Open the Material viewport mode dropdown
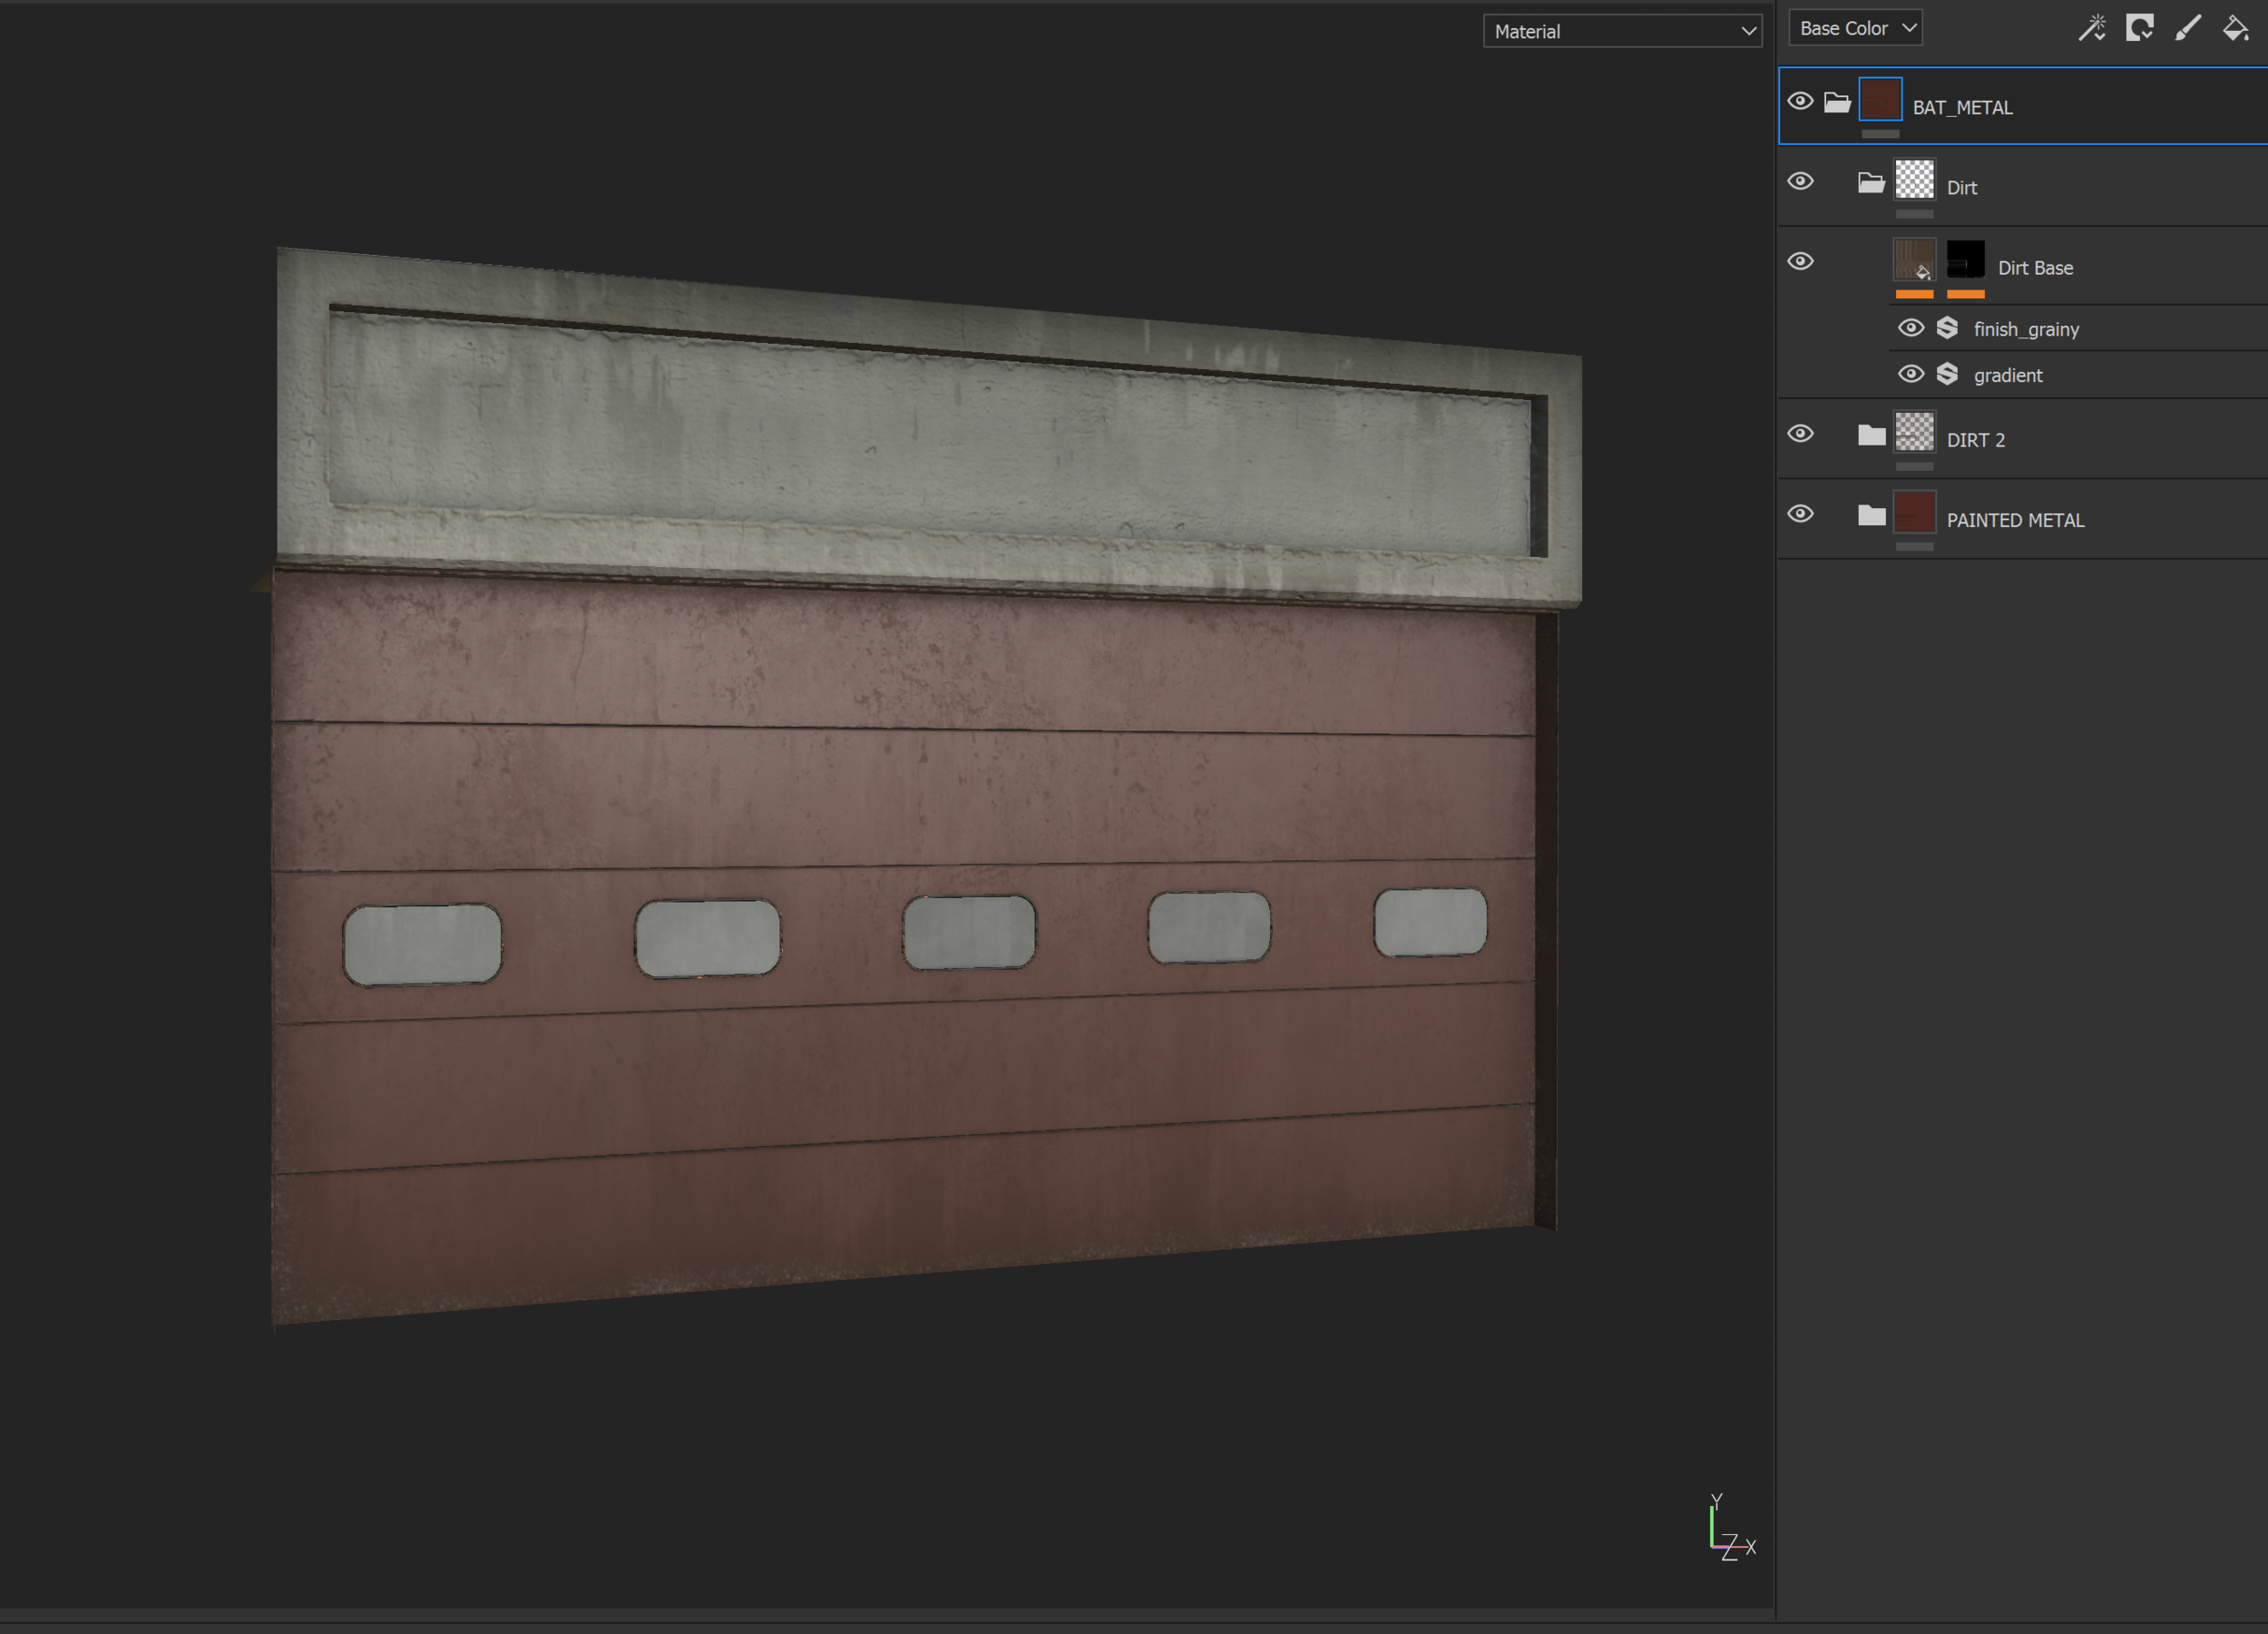Screen dimensions: 2268x1634 (1622, 31)
